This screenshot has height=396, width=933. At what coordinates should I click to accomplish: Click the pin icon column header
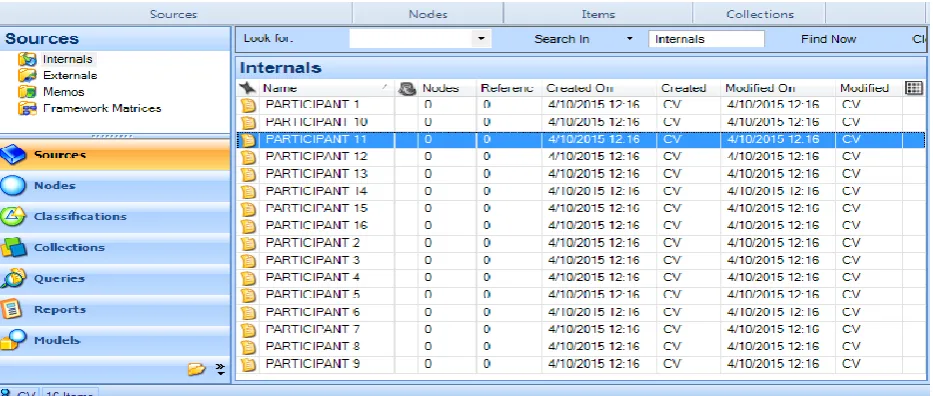click(x=248, y=88)
